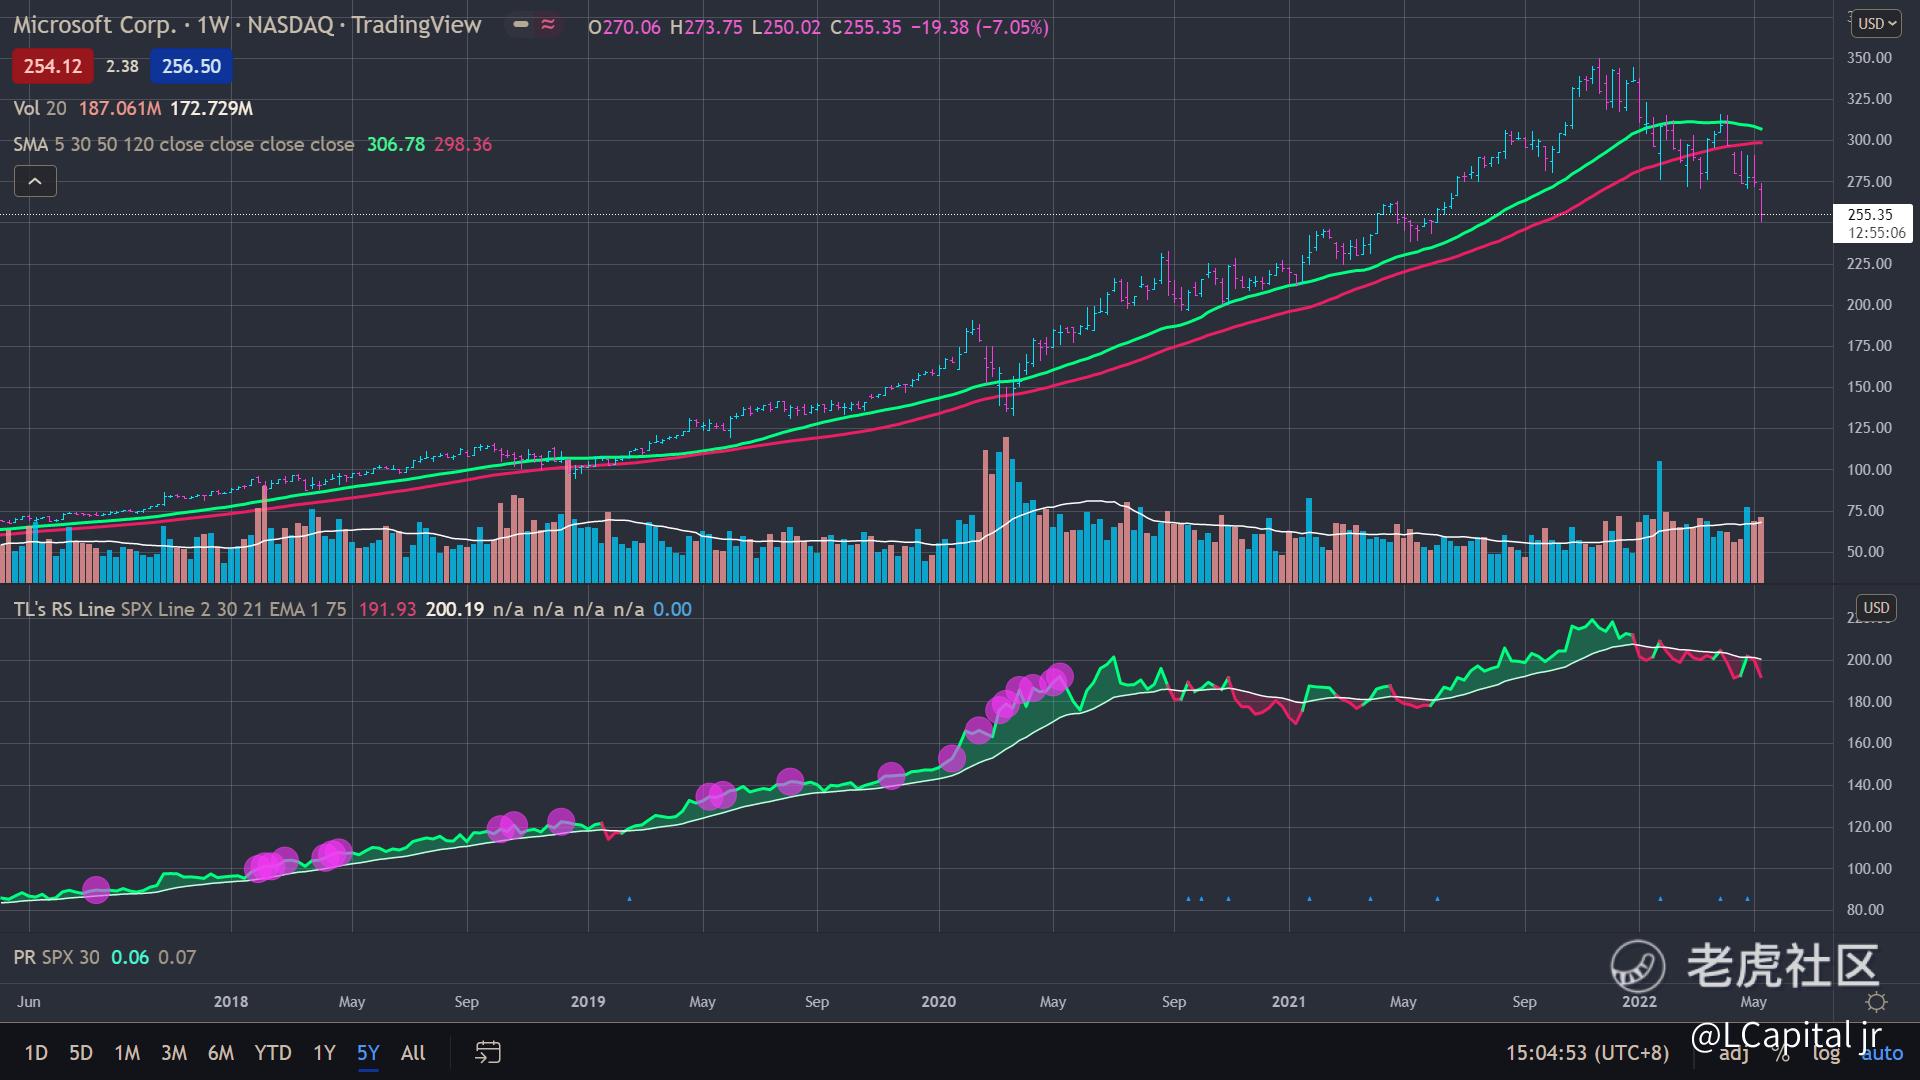Viewport: 1920px width, 1080px height.
Task: Select the YTD time range
Action: 272,1052
